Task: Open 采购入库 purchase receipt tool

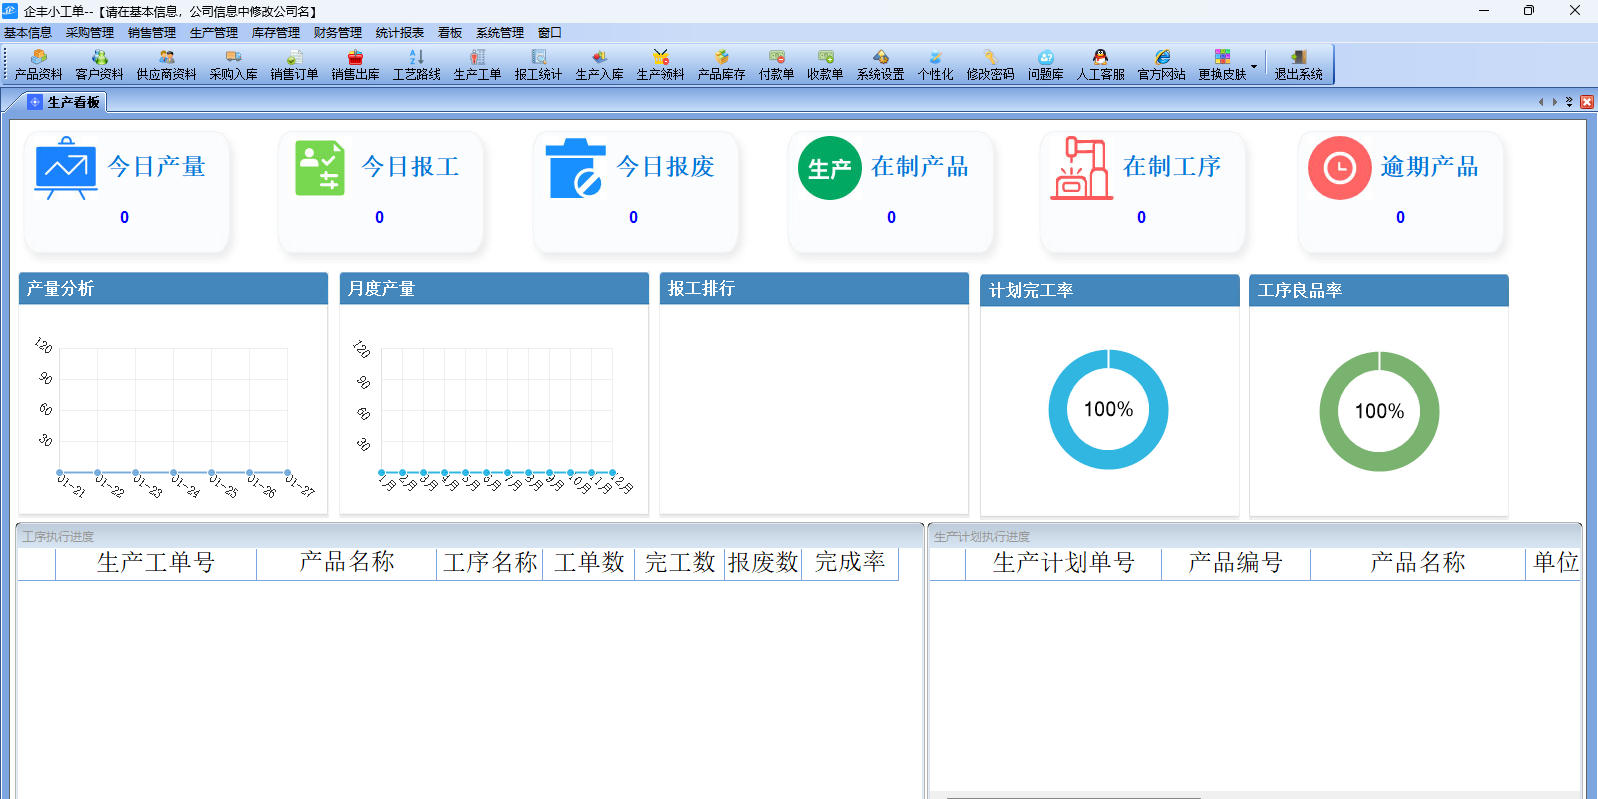Action: click(233, 64)
